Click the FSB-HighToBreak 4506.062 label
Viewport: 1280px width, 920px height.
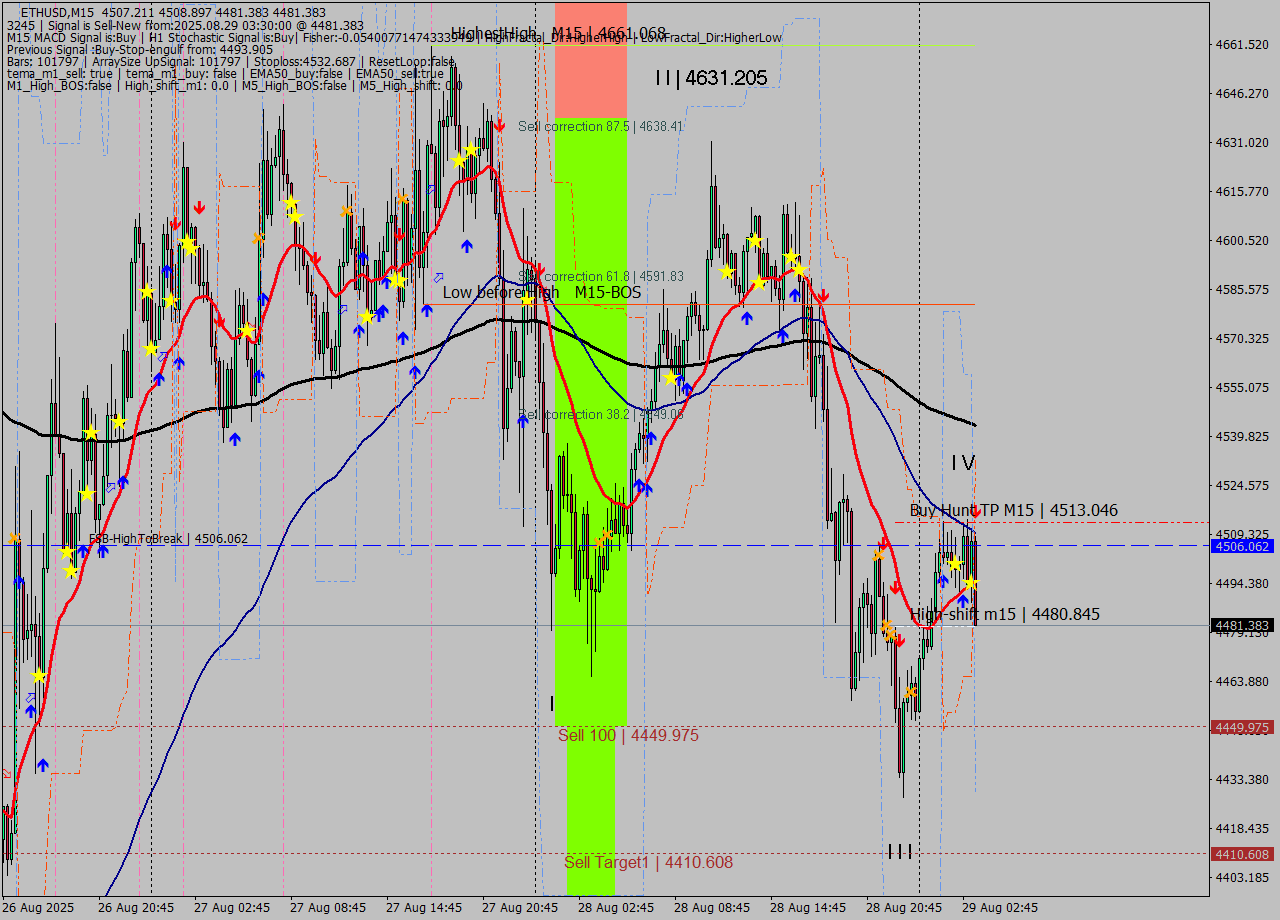tap(168, 539)
